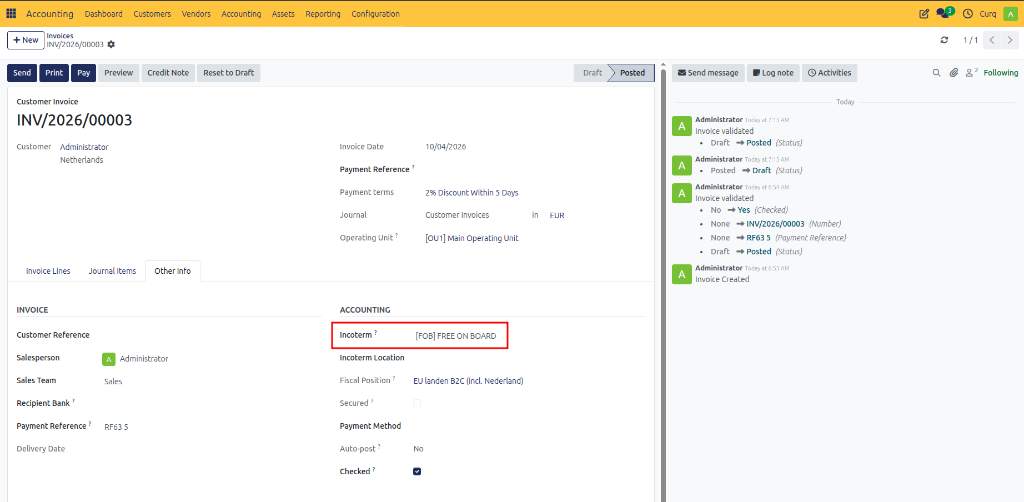Click the Customer Invoices journal value

point(457,215)
